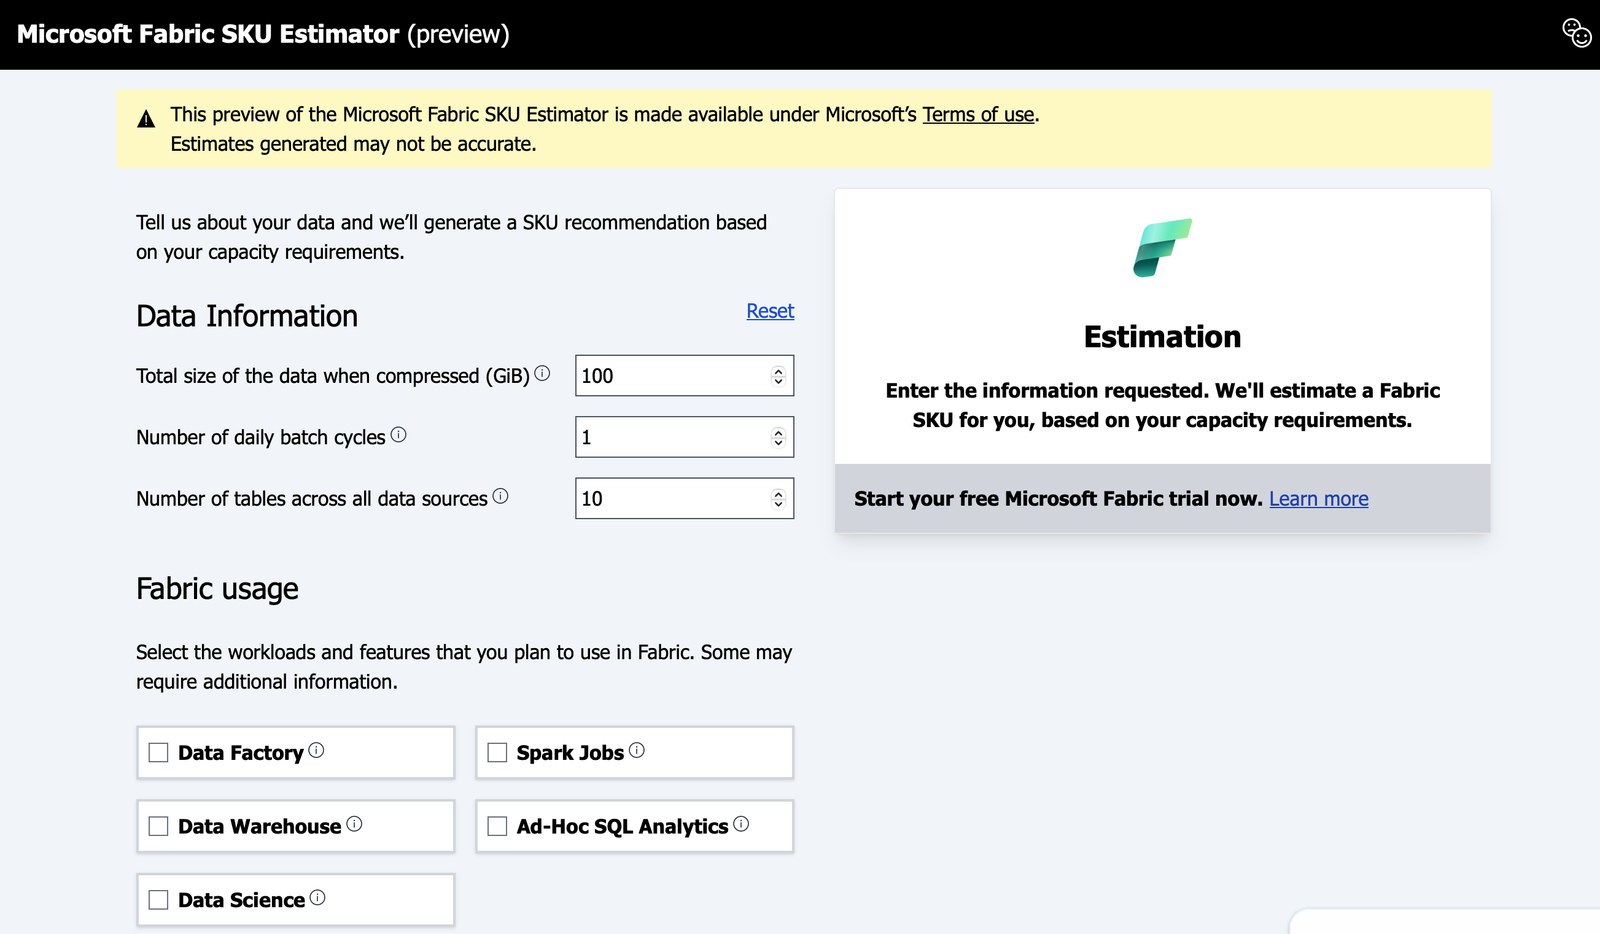1600x934 pixels.
Task: Open the Terms of use link
Action: 978,115
